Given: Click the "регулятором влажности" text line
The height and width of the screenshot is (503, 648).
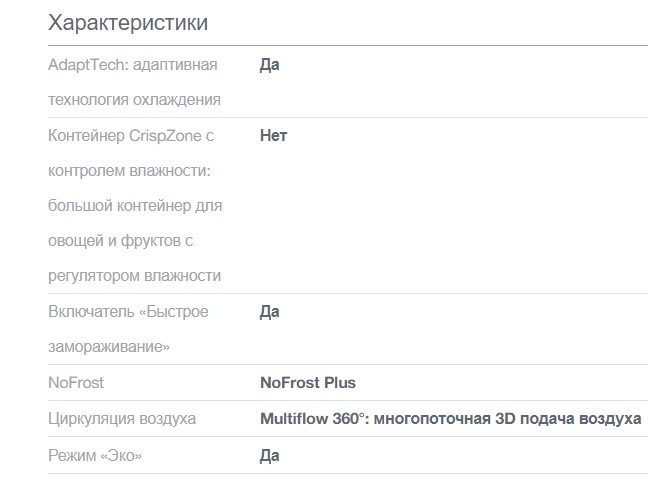Looking at the screenshot, I should pos(134,275).
